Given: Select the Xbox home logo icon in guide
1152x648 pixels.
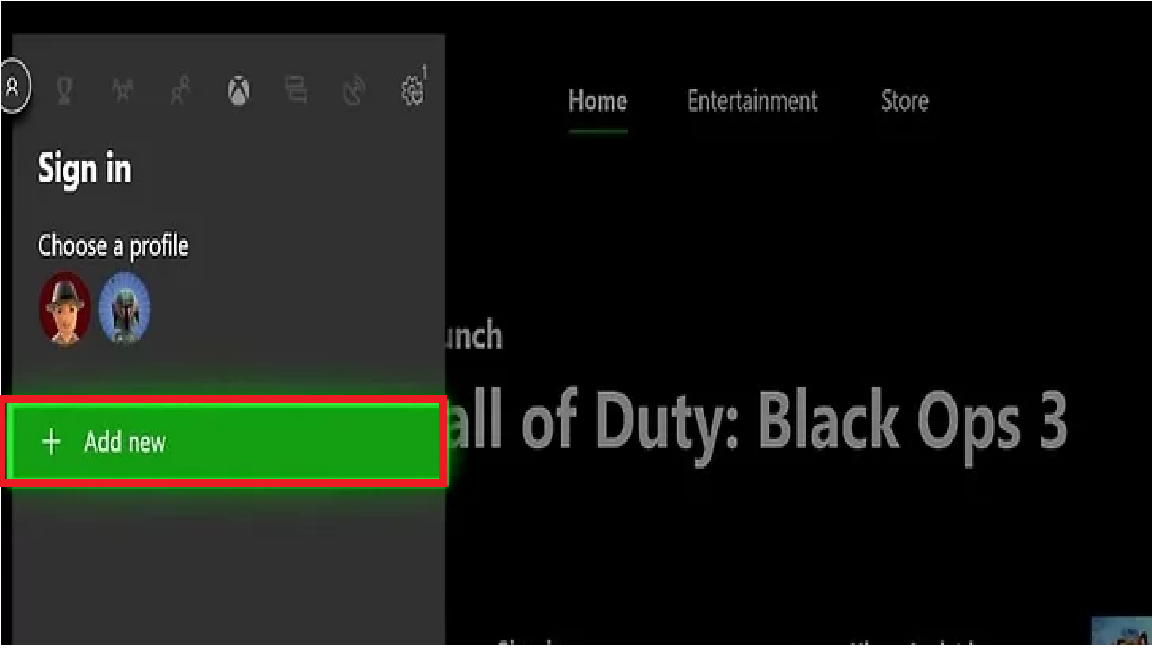Looking at the screenshot, I should pyautogui.click(x=238, y=90).
